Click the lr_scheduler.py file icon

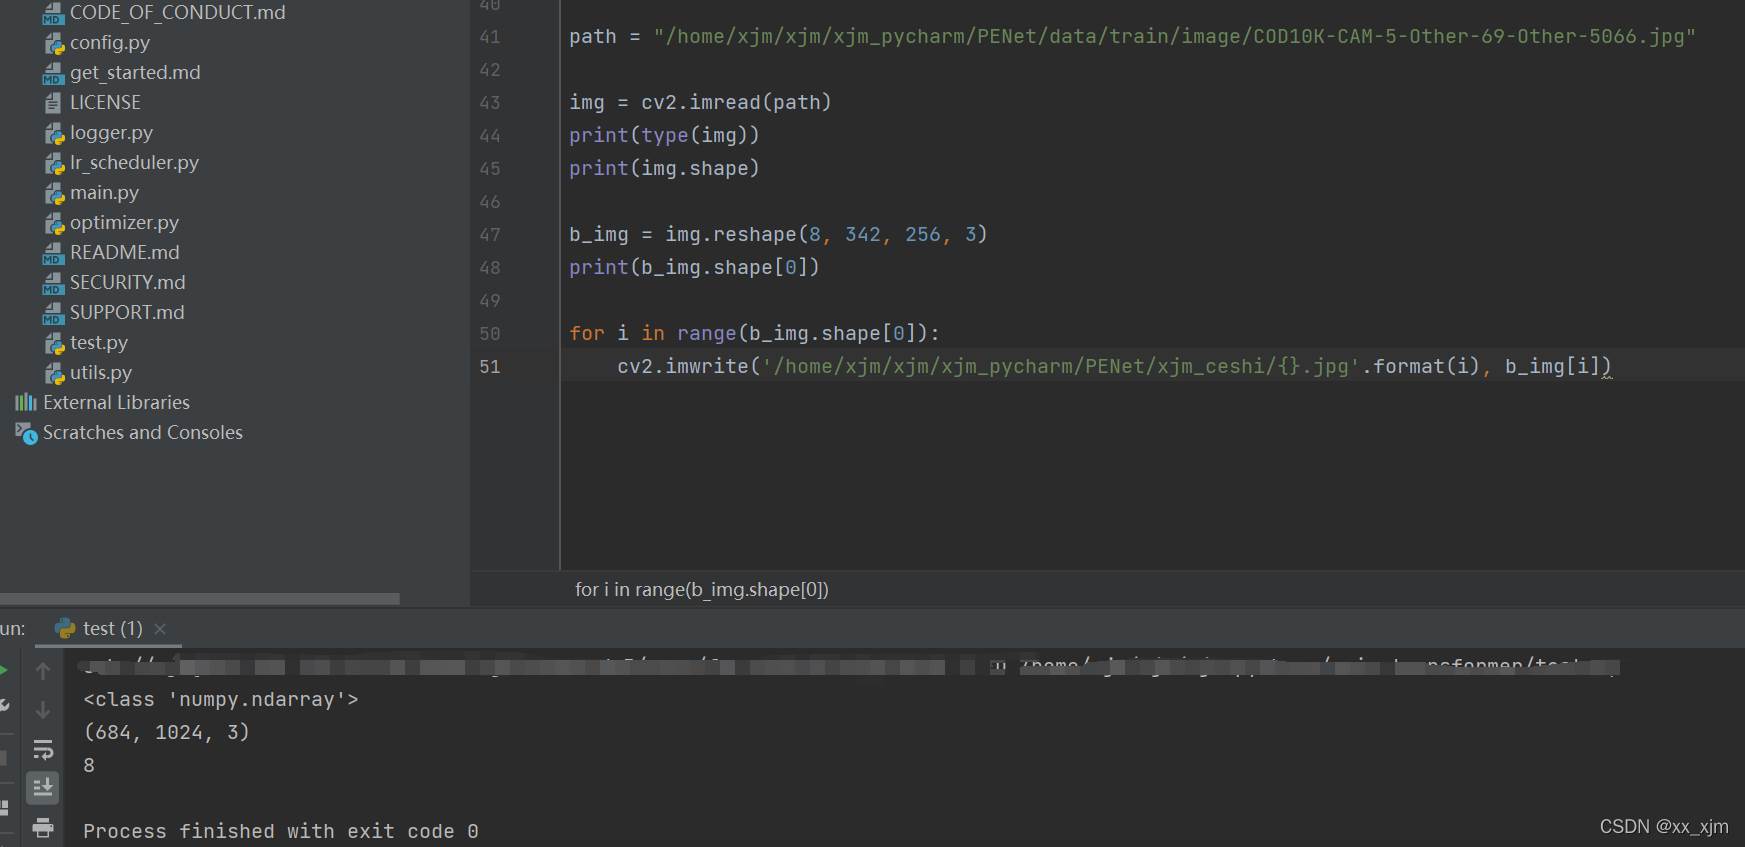tap(54, 163)
